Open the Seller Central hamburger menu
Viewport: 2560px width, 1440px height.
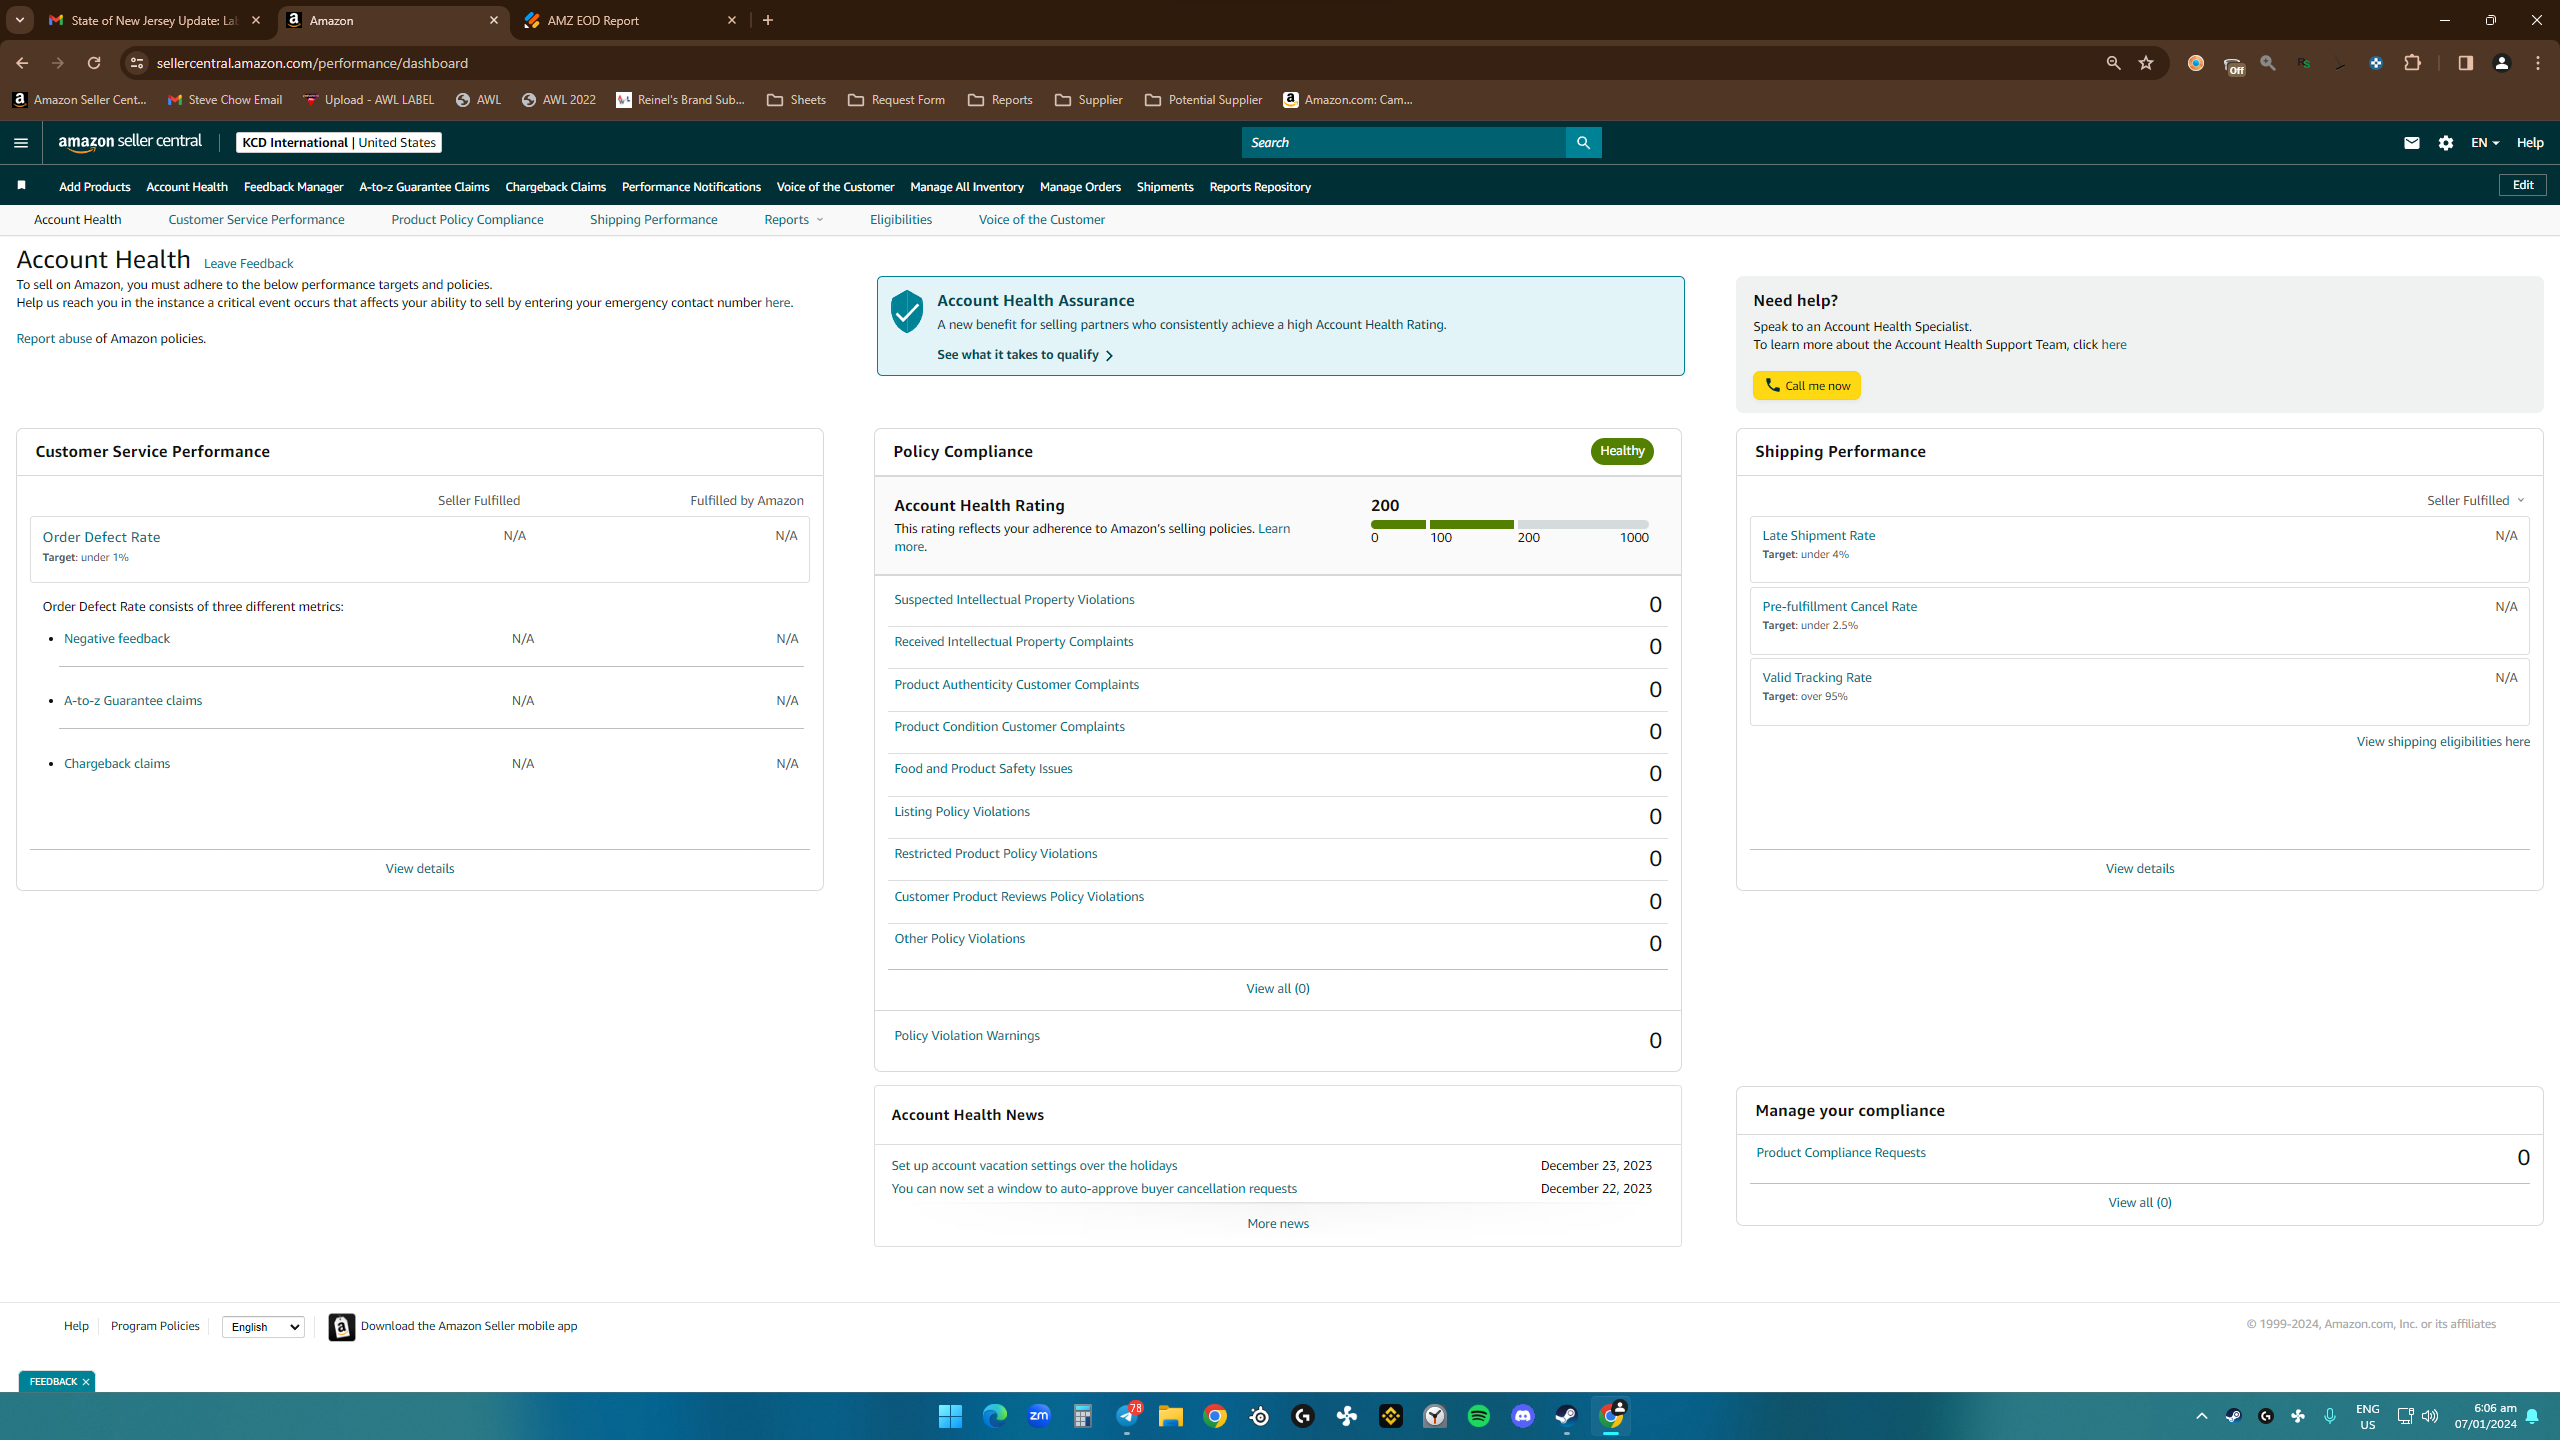click(20, 143)
